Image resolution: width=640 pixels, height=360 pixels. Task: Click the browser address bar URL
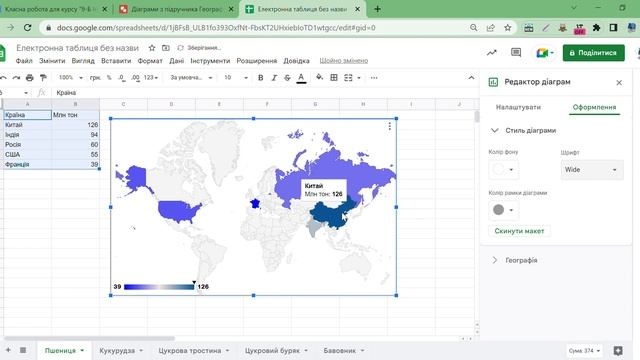pyautogui.click(x=216, y=28)
